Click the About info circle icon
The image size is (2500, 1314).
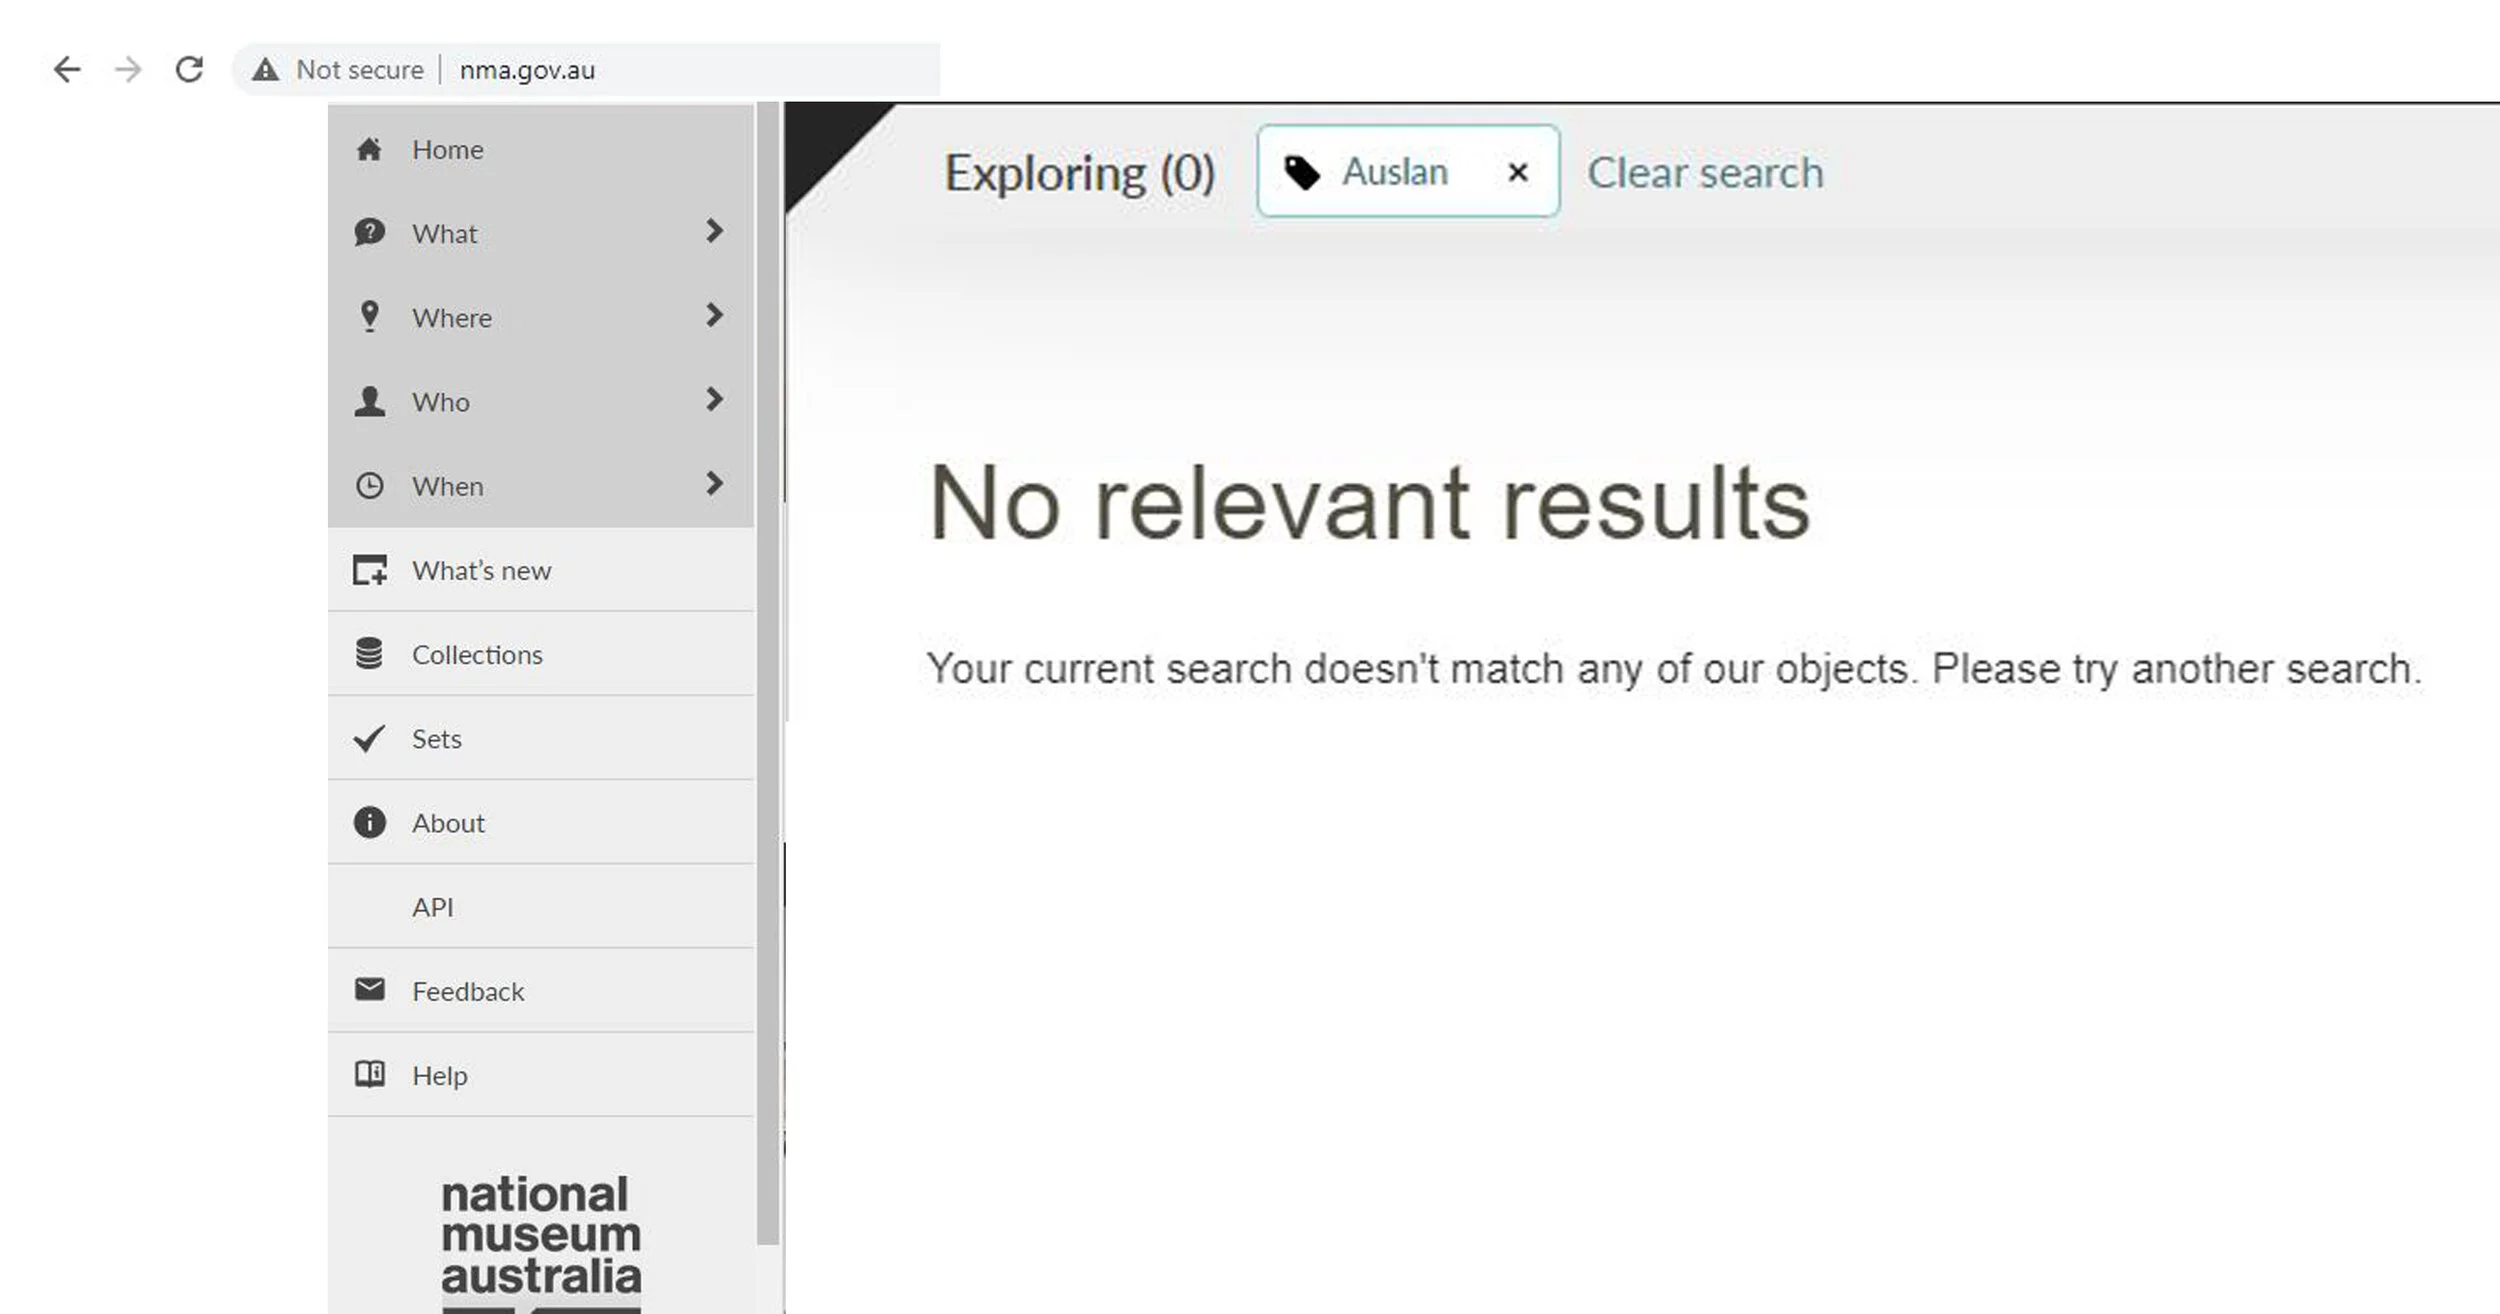point(369,822)
